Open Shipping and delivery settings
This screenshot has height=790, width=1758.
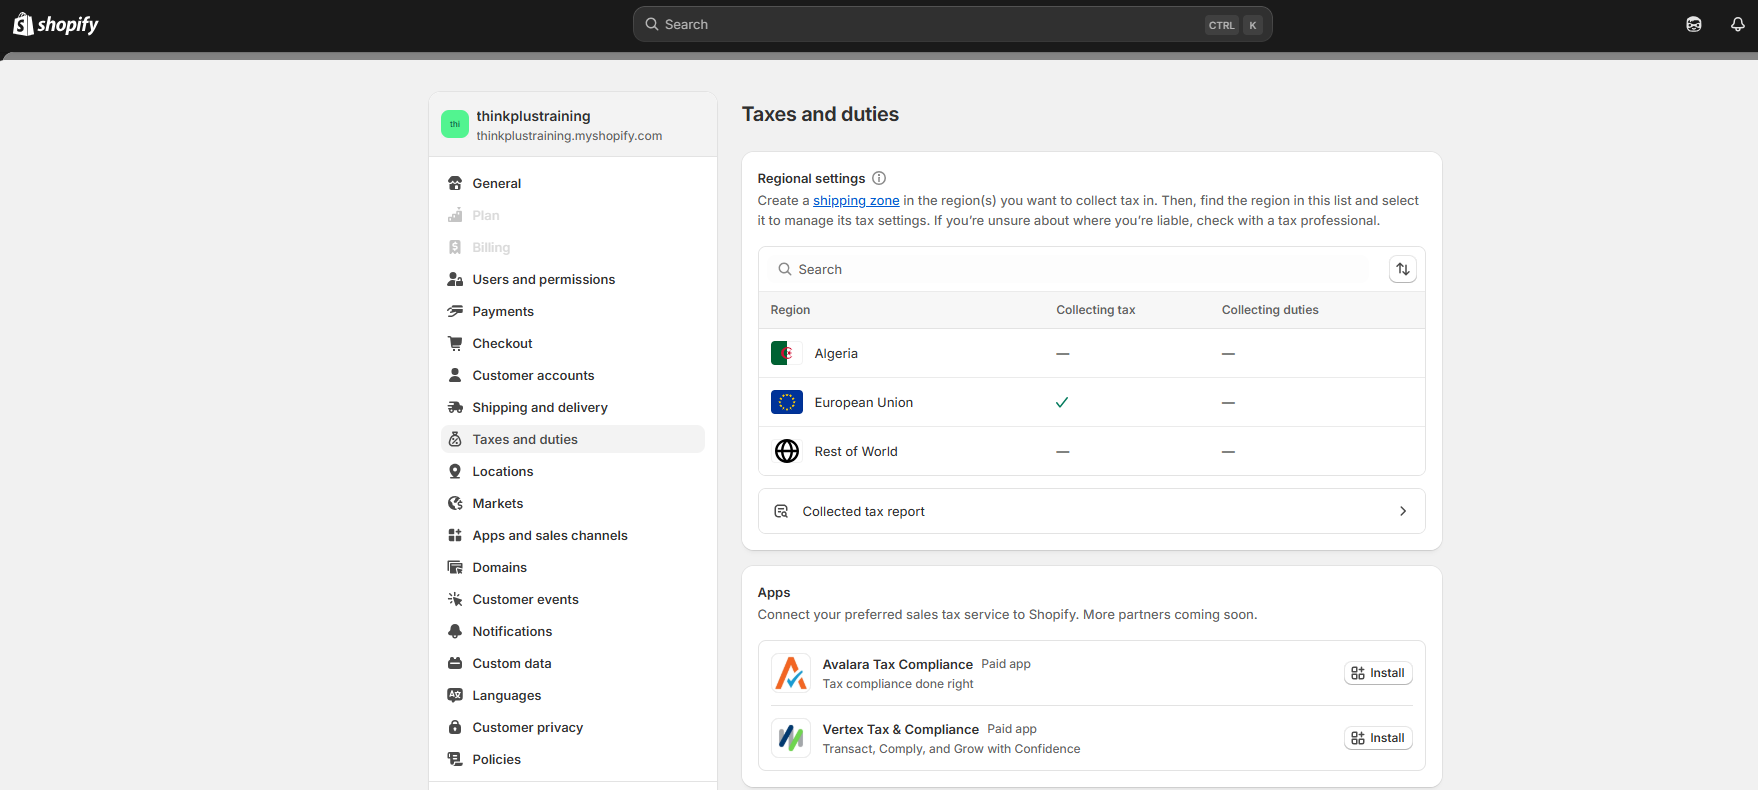coord(573,407)
